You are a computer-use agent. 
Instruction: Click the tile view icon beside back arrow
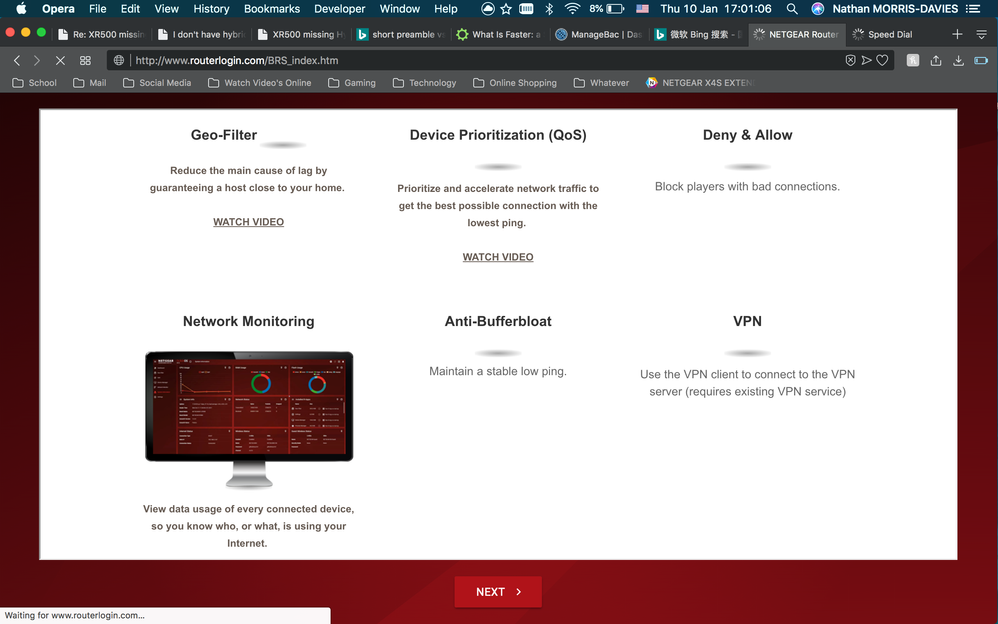coord(85,60)
